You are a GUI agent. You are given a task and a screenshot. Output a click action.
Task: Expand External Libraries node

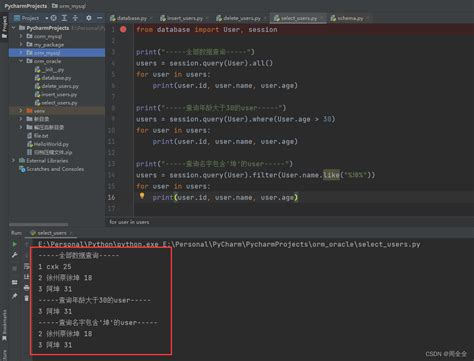point(13,161)
